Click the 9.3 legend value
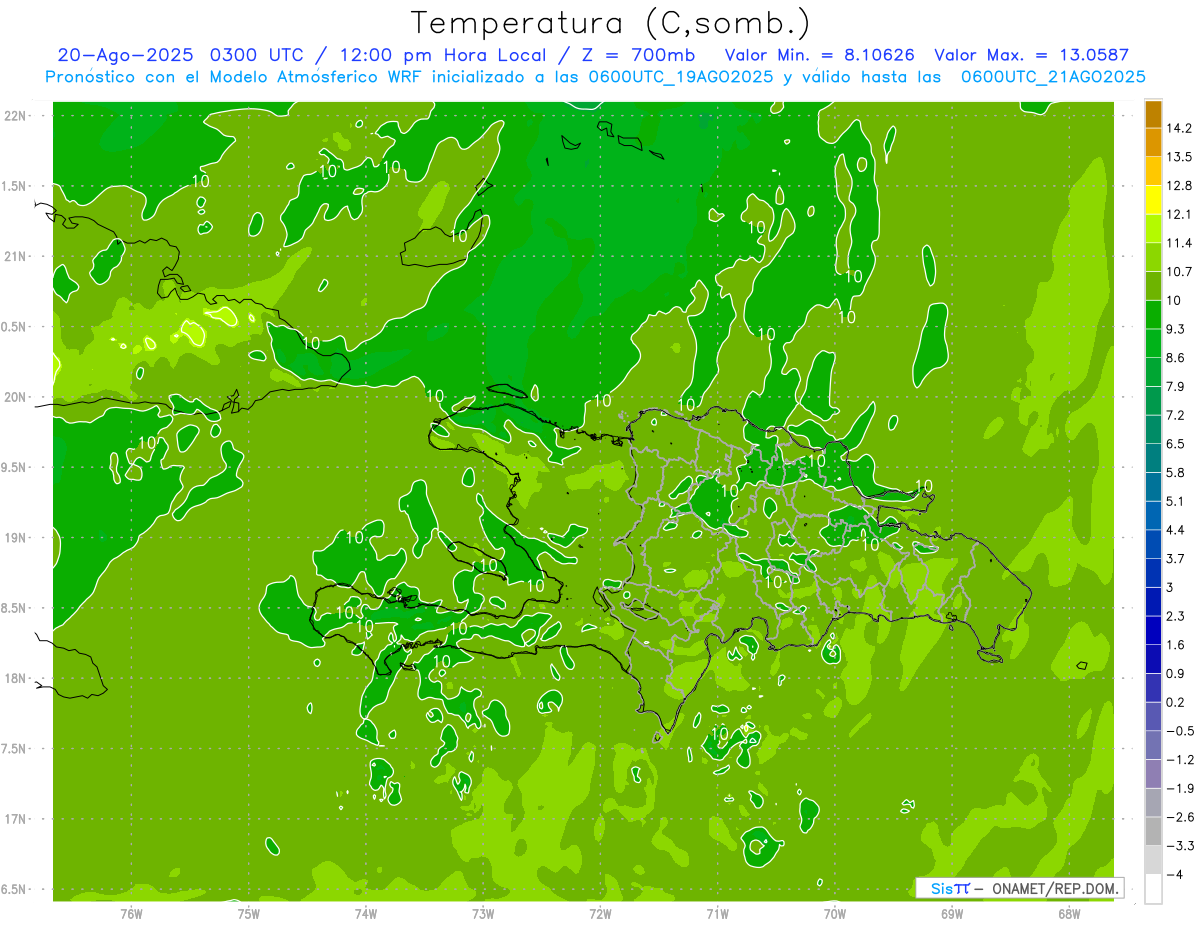Image resolution: width=1200 pixels, height=927 pixels. [x=1176, y=329]
